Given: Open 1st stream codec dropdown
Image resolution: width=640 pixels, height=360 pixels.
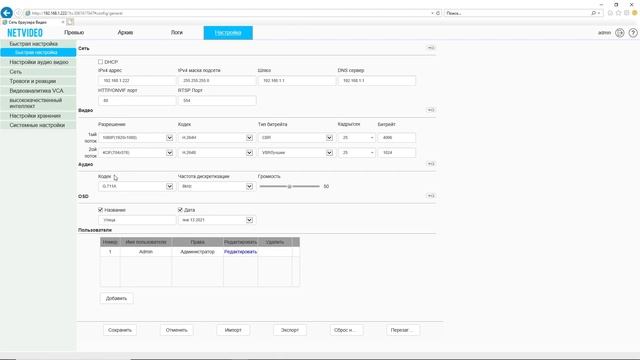Looking at the screenshot, I should [216, 138].
